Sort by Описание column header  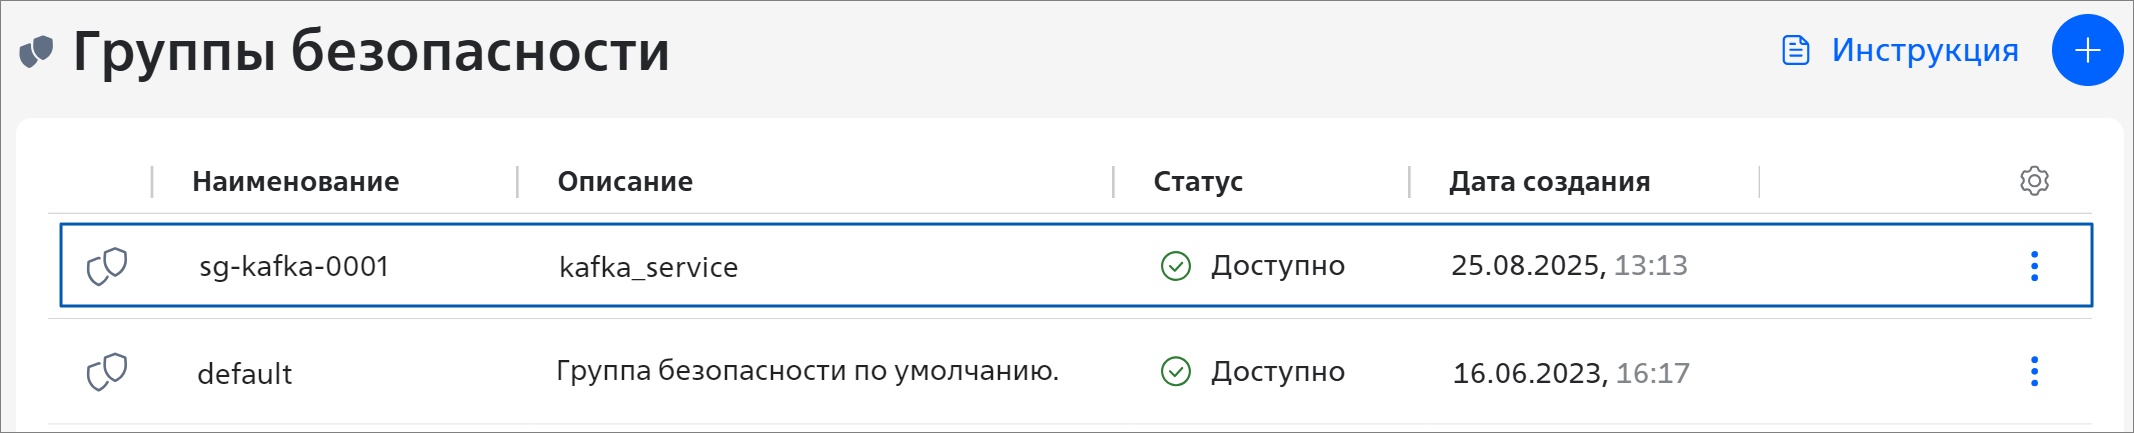click(x=625, y=182)
